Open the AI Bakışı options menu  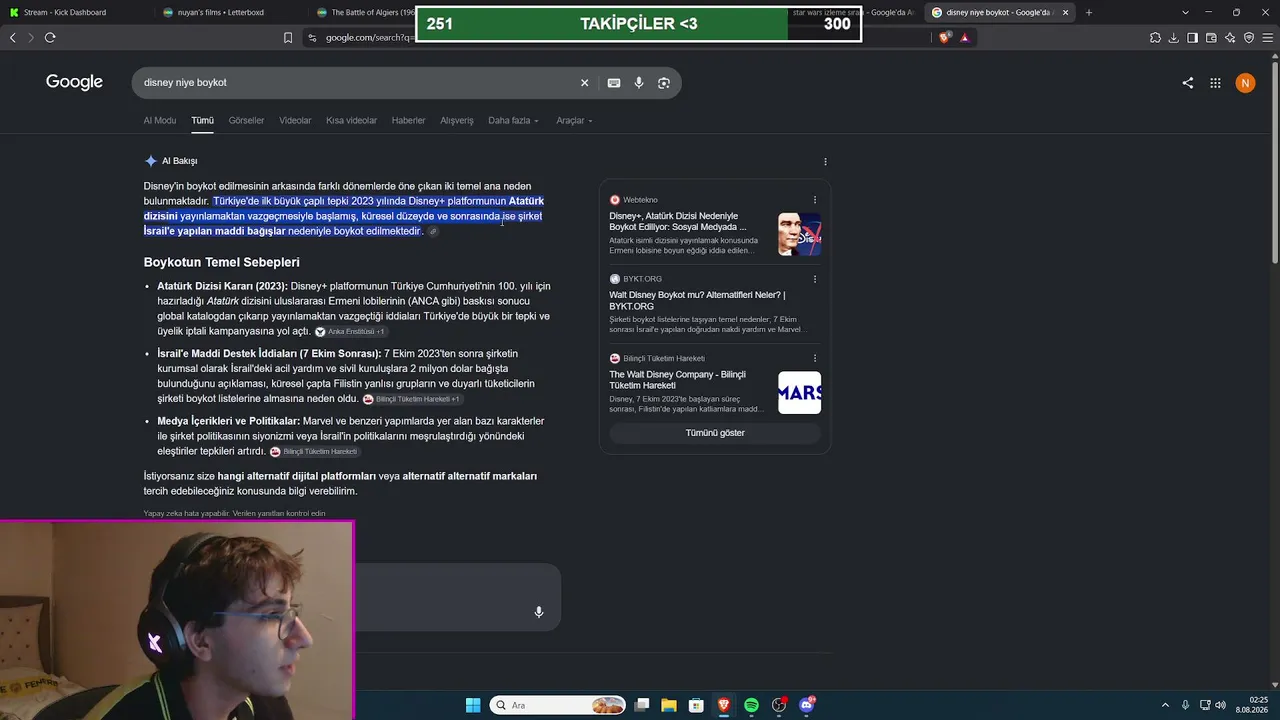[825, 161]
